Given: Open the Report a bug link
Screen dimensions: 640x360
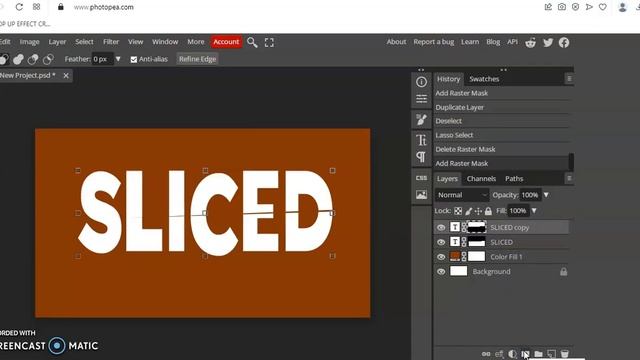Looking at the screenshot, I should pyautogui.click(x=433, y=42).
